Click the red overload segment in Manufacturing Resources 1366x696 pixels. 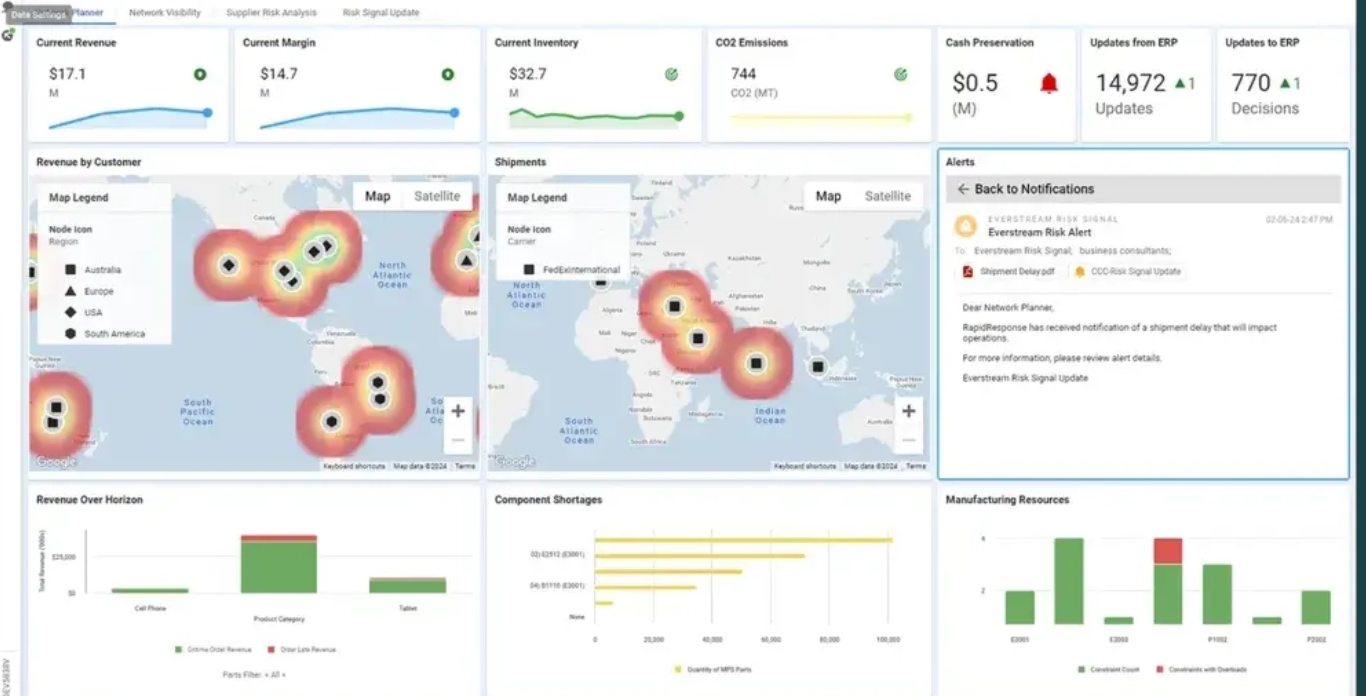pos(1167,551)
